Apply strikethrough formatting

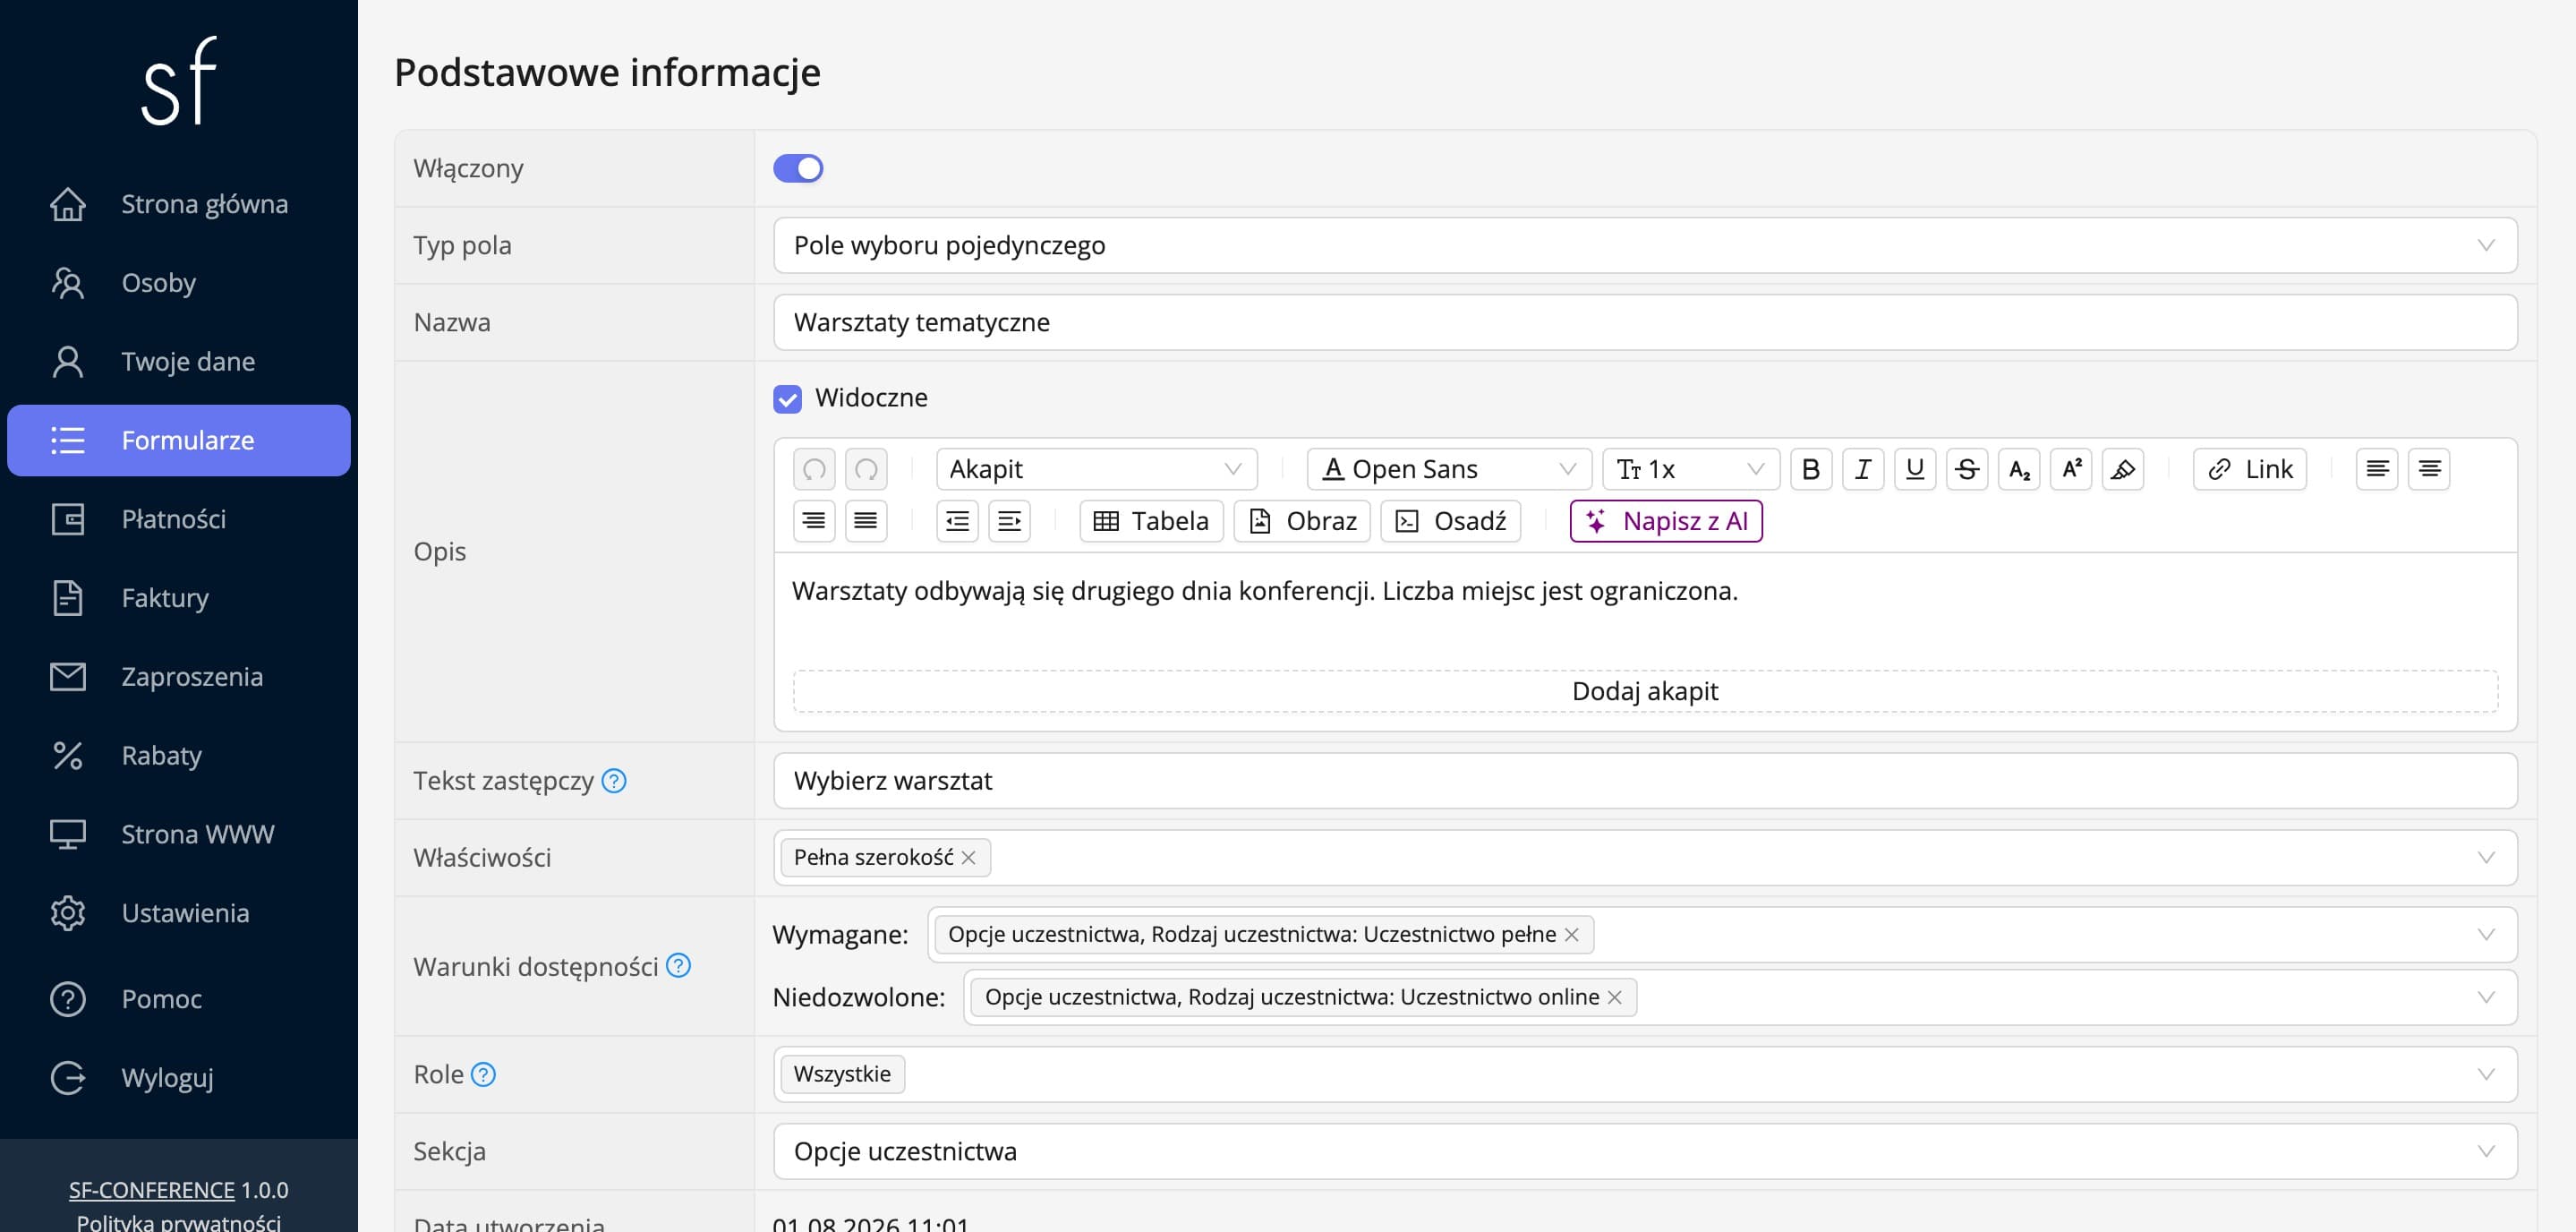click(1966, 469)
